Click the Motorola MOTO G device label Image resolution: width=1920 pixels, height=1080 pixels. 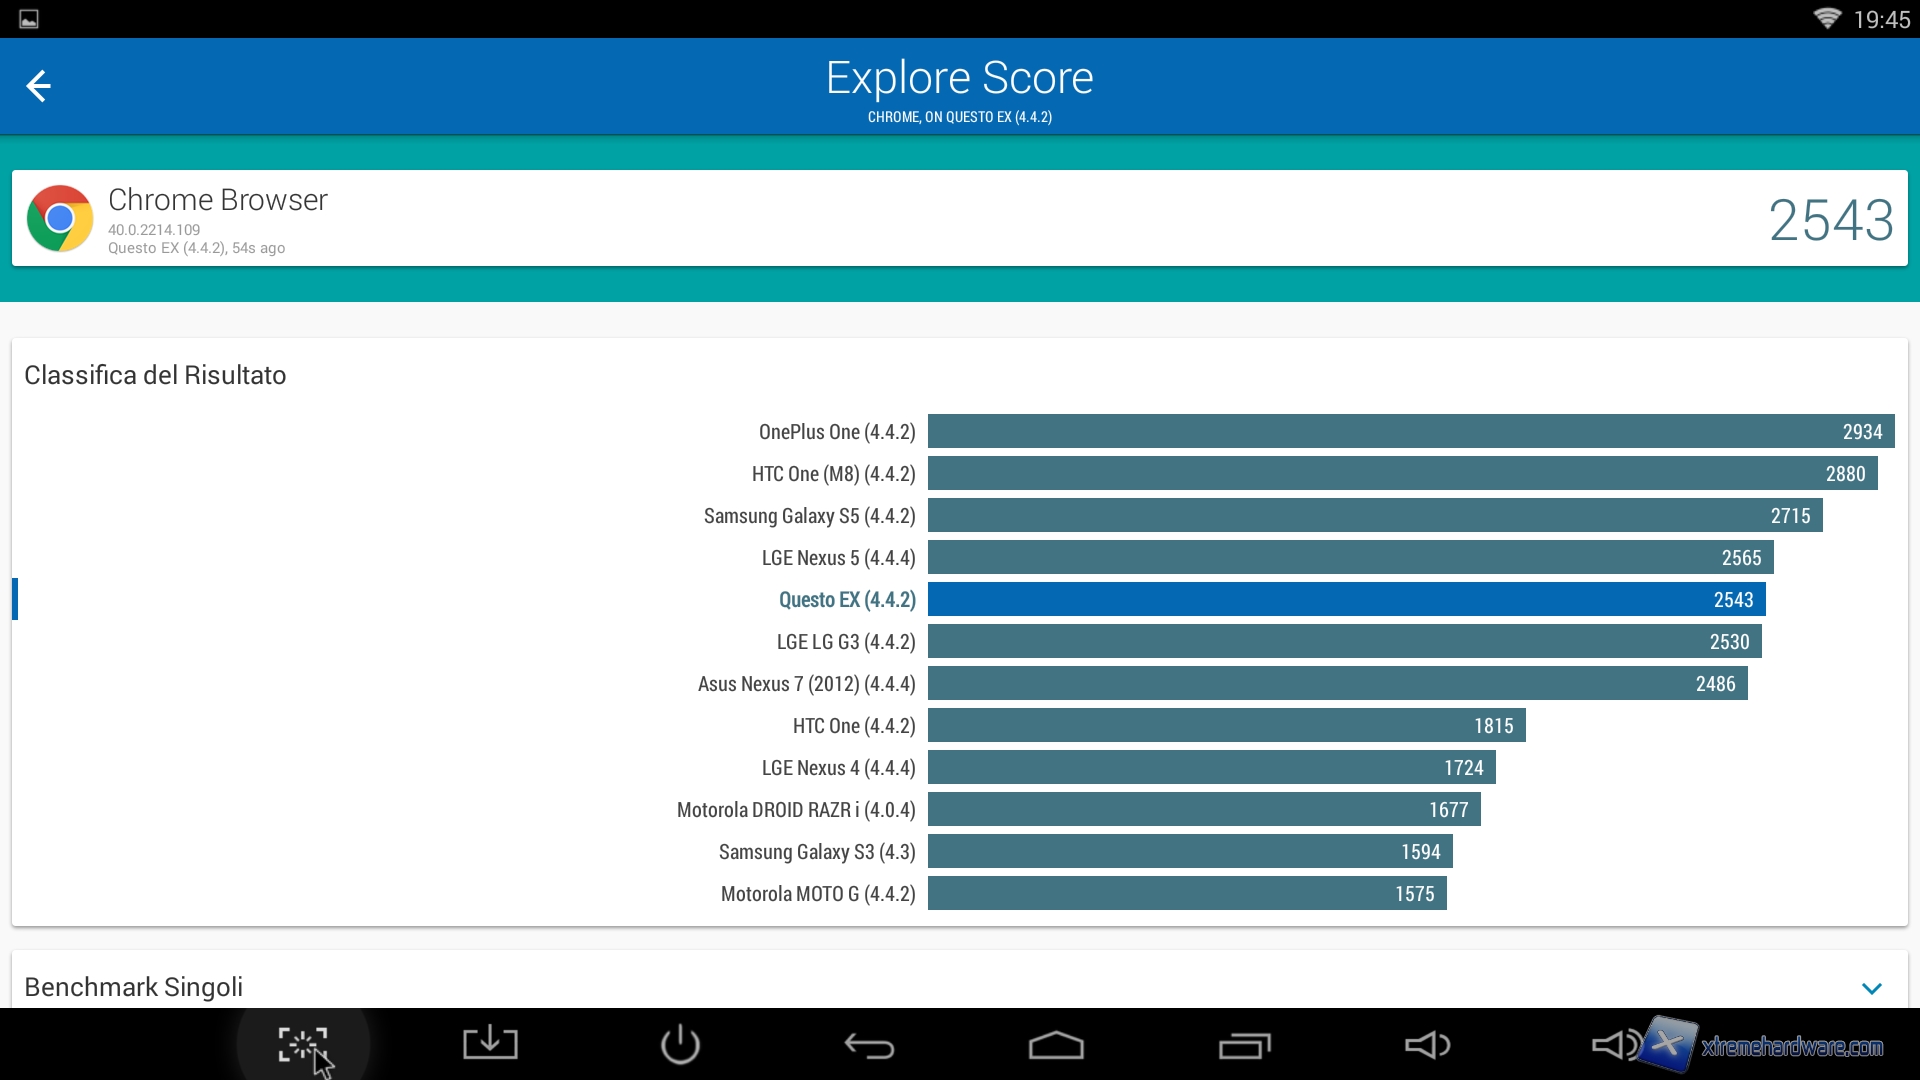point(817,894)
